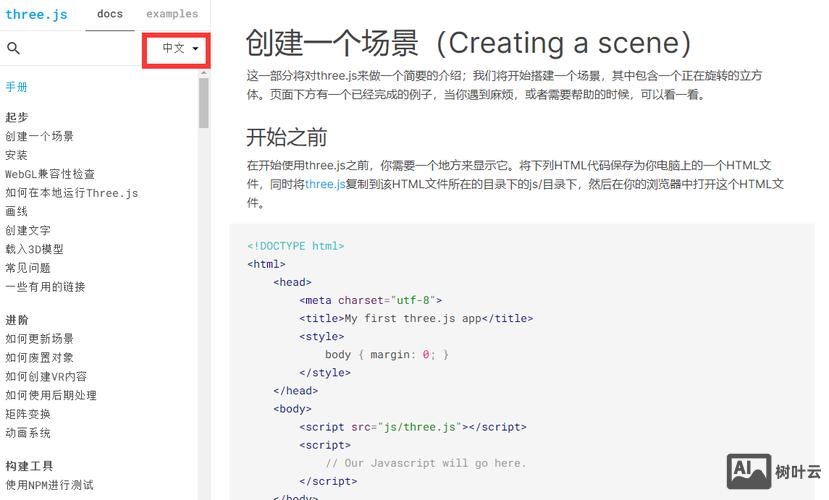Click the search magnifier icon
Screen dimensions: 829x500
pyautogui.click(x=13, y=48)
